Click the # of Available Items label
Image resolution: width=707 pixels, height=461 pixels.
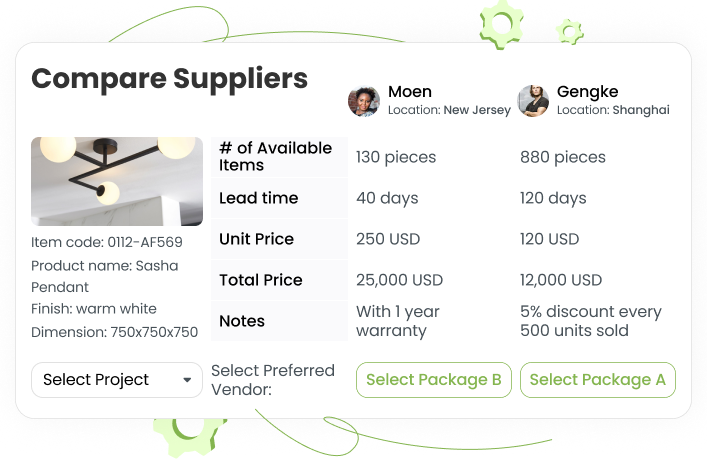coord(275,157)
